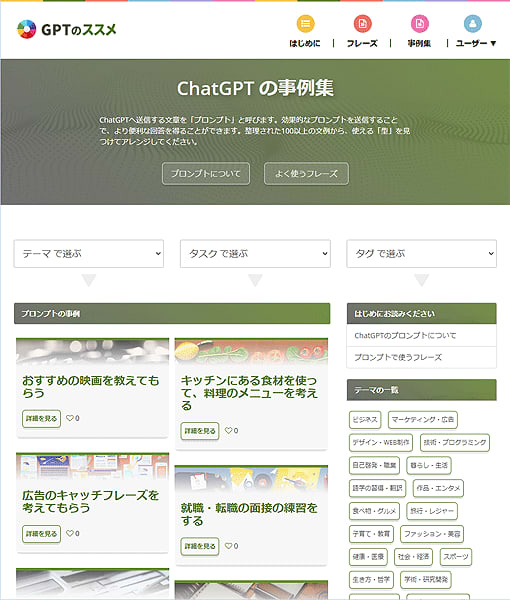Select the 作品・エンタメ theme tag
The width and height of the screenshot is (510, 600).
click(438, 488)
